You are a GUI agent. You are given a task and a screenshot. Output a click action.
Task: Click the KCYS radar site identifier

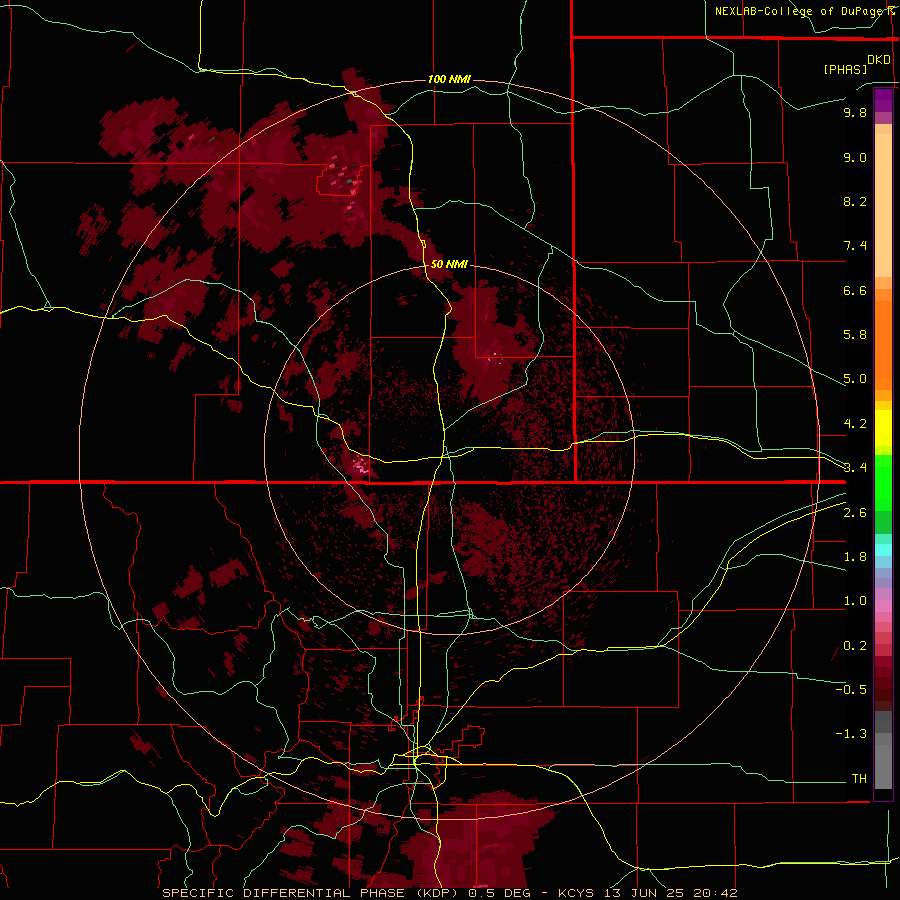tap(577, 893)
